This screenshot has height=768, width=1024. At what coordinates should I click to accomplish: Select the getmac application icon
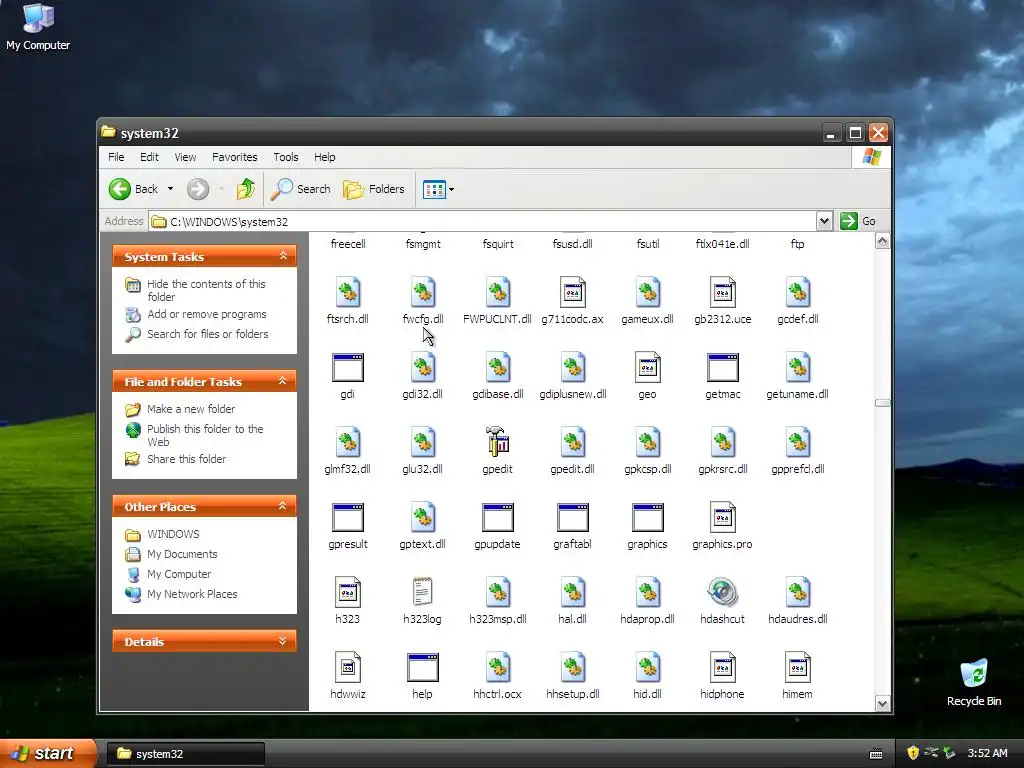coord(722,367)
